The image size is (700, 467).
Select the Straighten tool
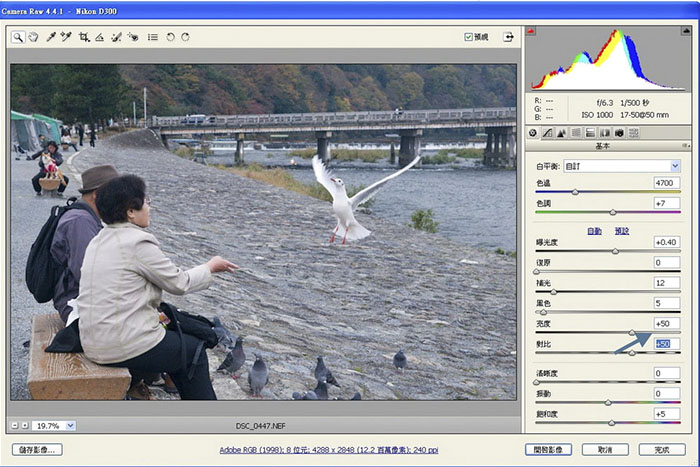100,37
